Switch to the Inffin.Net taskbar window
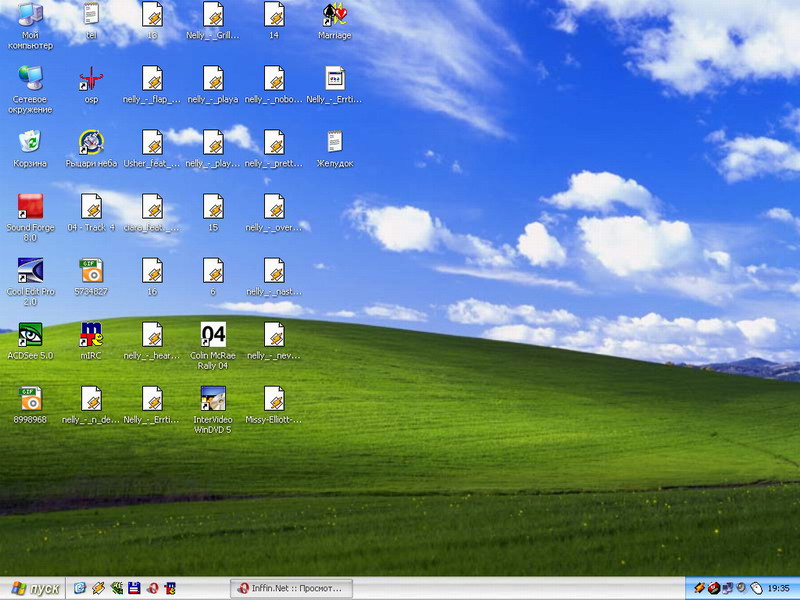 (290, 589)
